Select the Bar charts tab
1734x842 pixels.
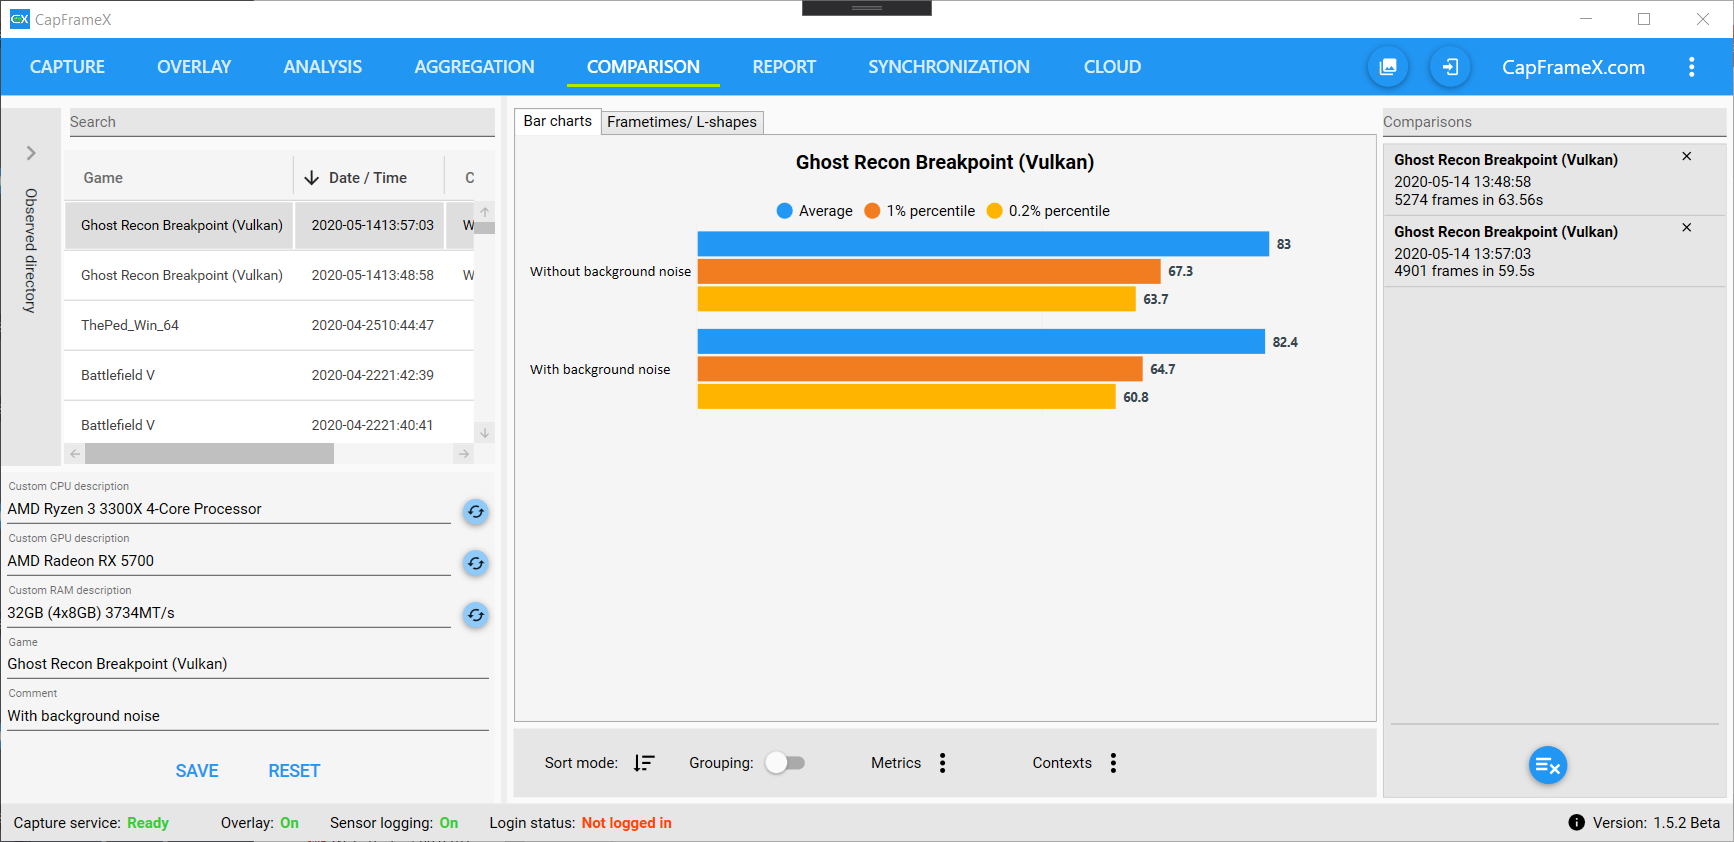click(558, 121)
